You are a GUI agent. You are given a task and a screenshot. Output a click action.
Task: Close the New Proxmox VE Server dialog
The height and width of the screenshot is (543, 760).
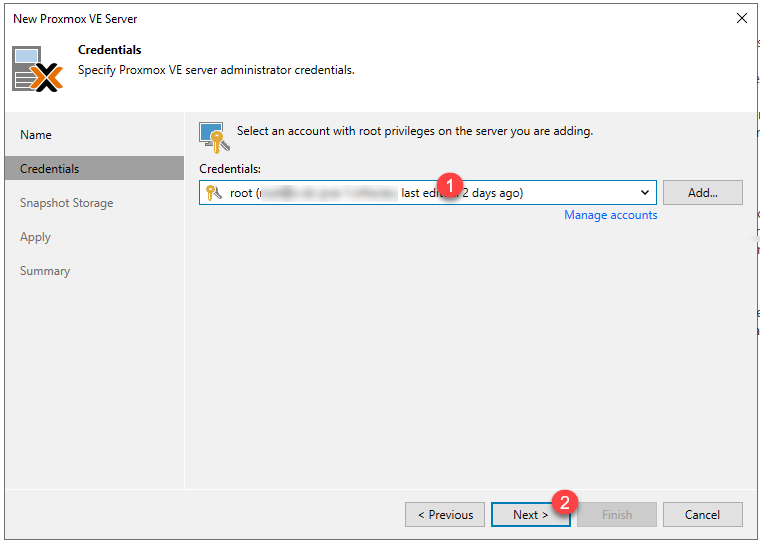click(742, 18)
